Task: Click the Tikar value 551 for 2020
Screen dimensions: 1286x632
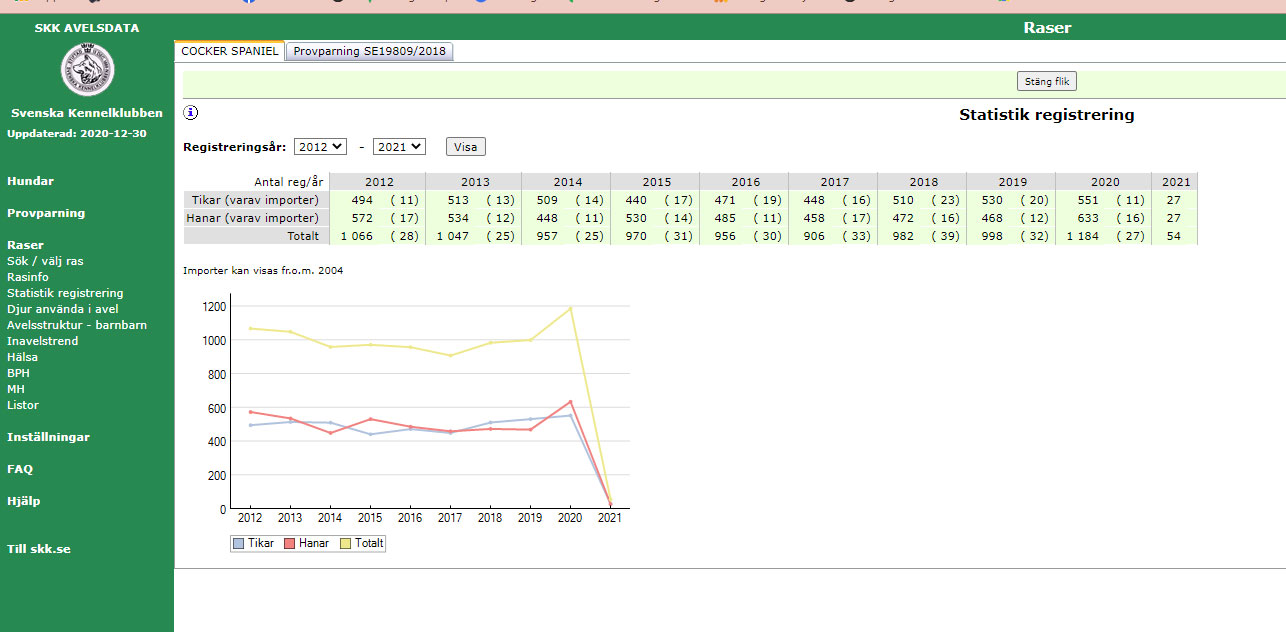Action: click(x=1087, y=200)
